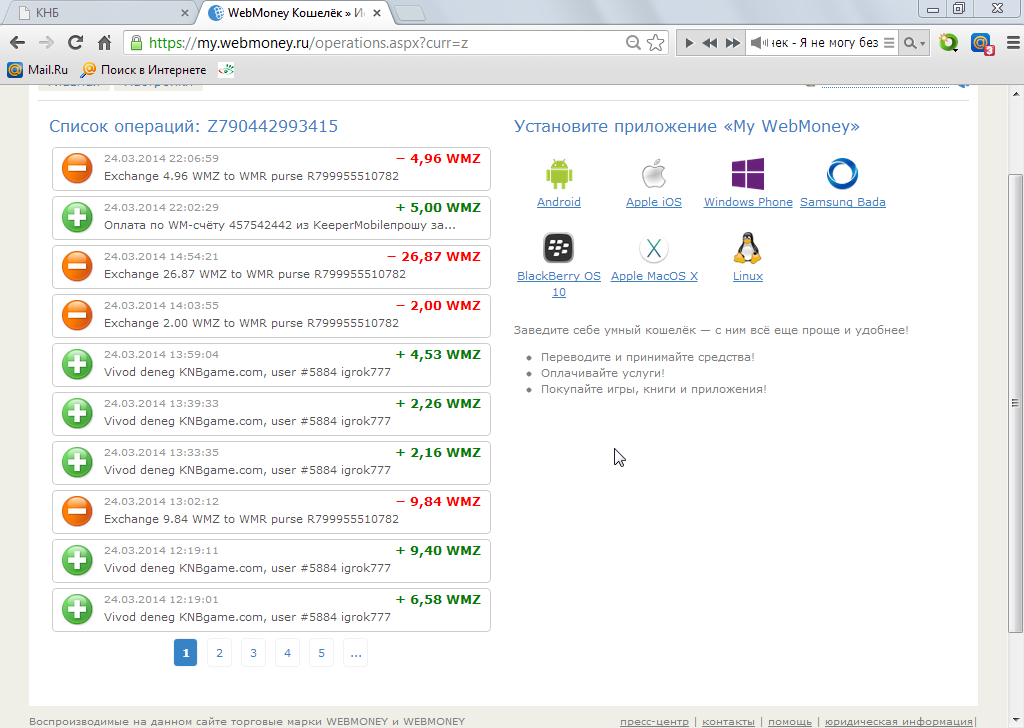Go to operations page 4
The height and width of the screenshot is (728, 1024).
[287, 653]
